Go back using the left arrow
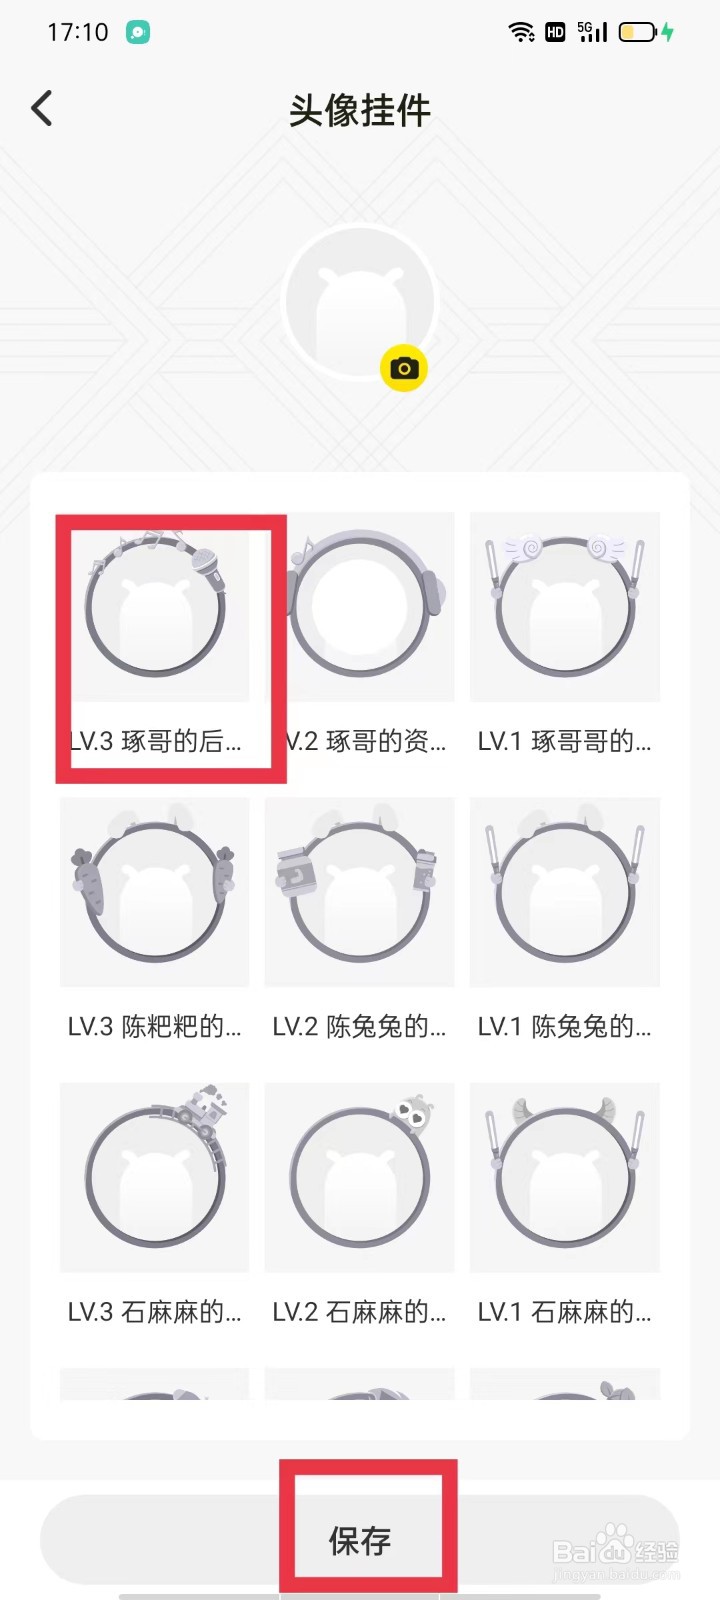 click(x=42, y=108)
